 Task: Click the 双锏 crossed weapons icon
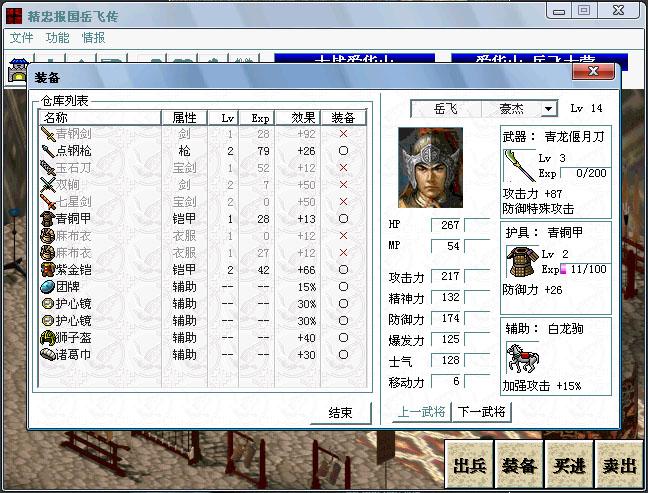48,185
